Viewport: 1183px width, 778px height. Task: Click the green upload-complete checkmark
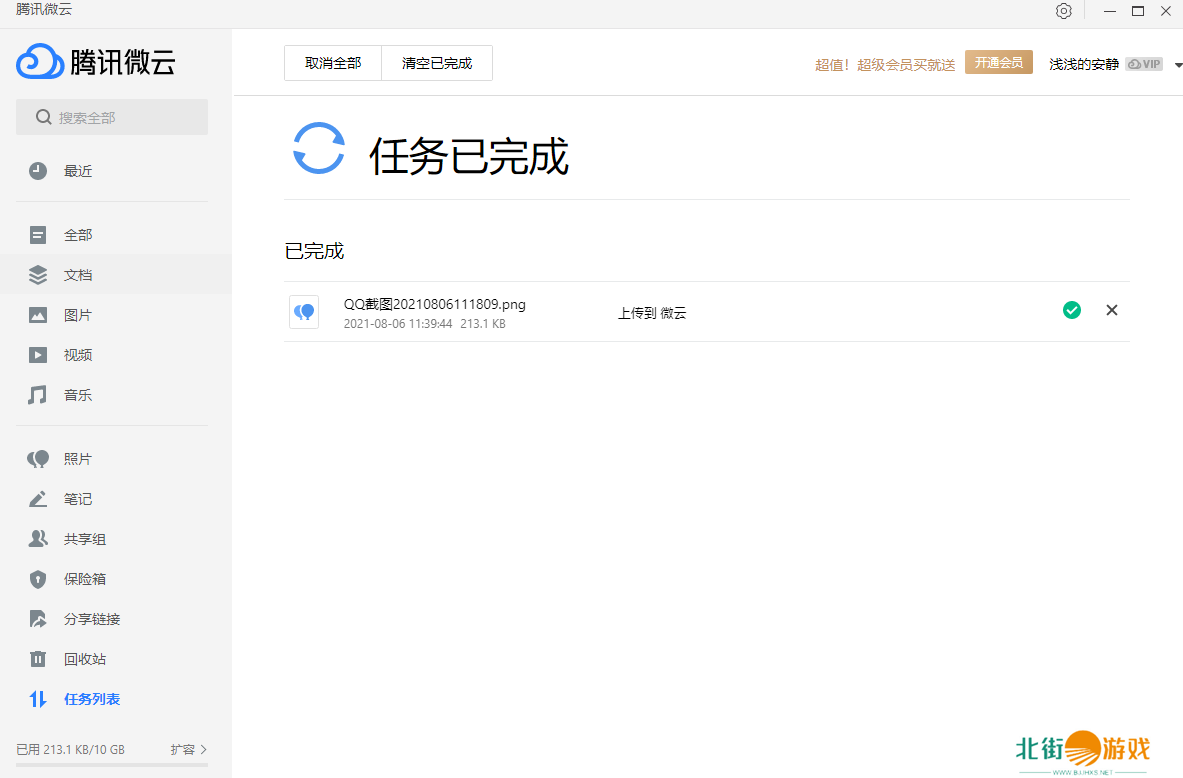(x=1072, y=310)
